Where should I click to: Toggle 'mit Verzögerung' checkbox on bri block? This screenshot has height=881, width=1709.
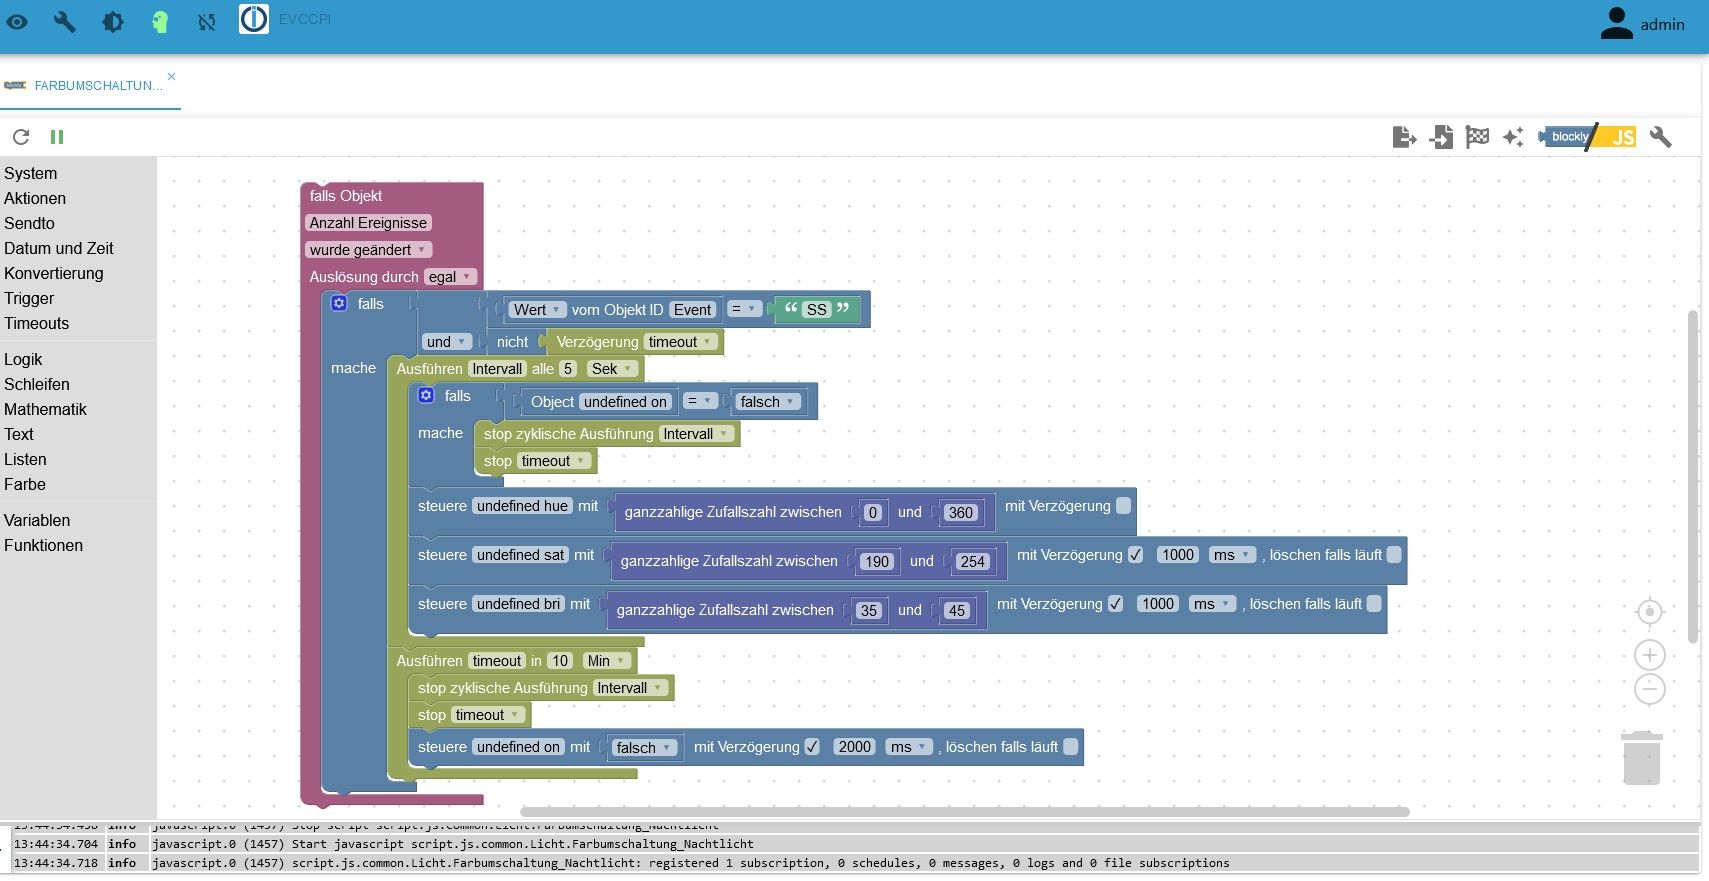coord(1115,604)
